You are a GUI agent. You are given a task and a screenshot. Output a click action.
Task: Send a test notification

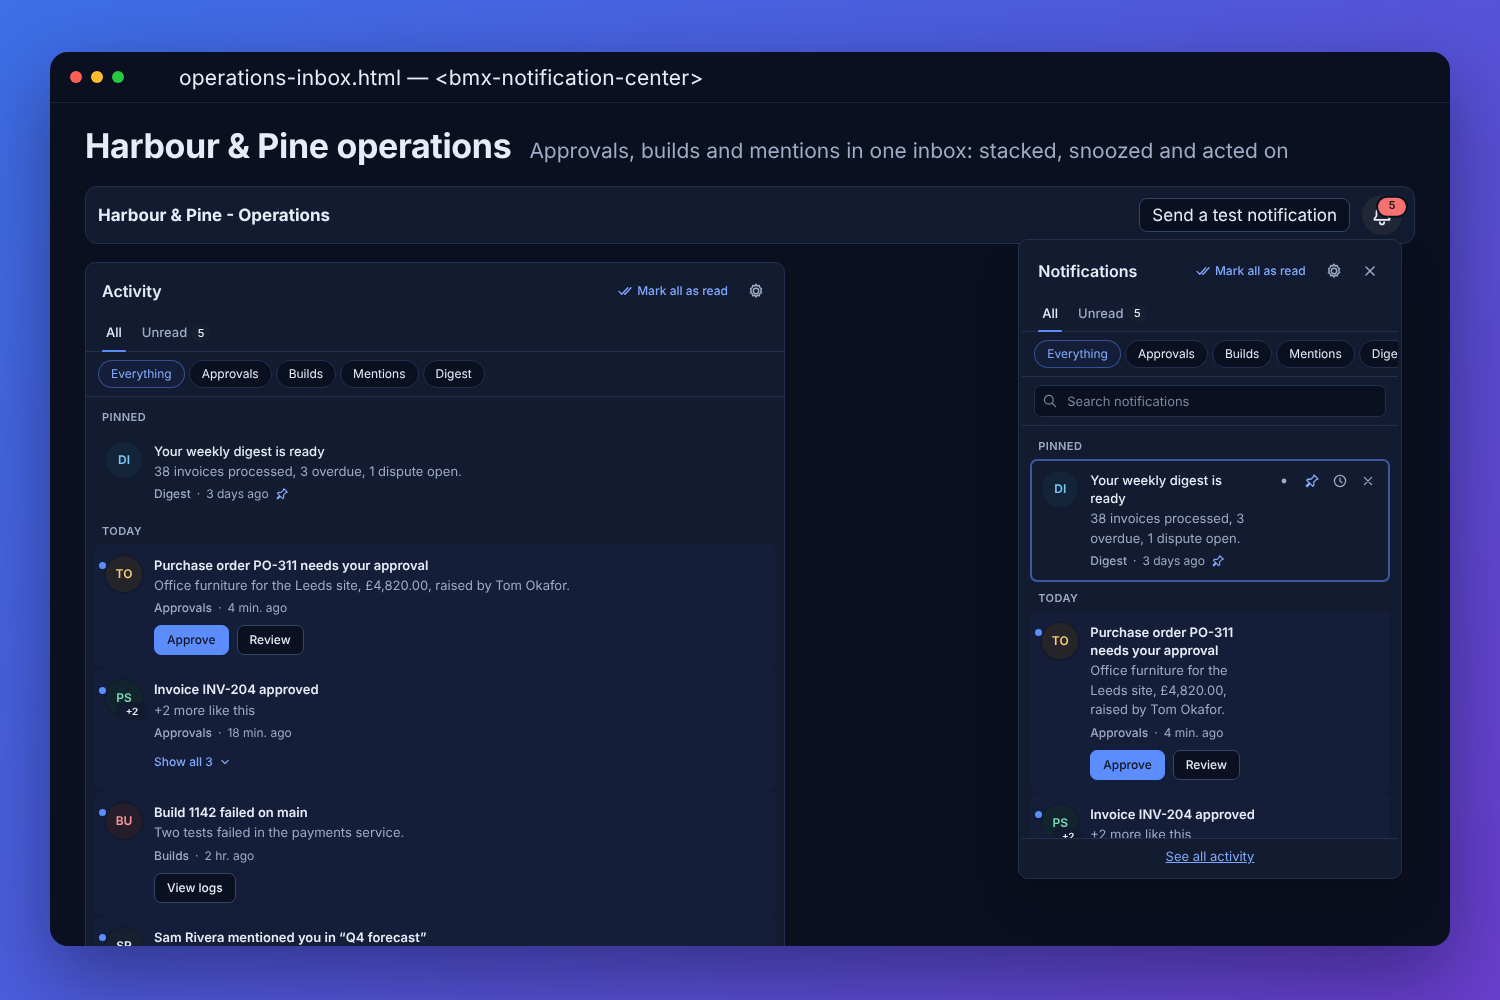tap(1244, 215)
